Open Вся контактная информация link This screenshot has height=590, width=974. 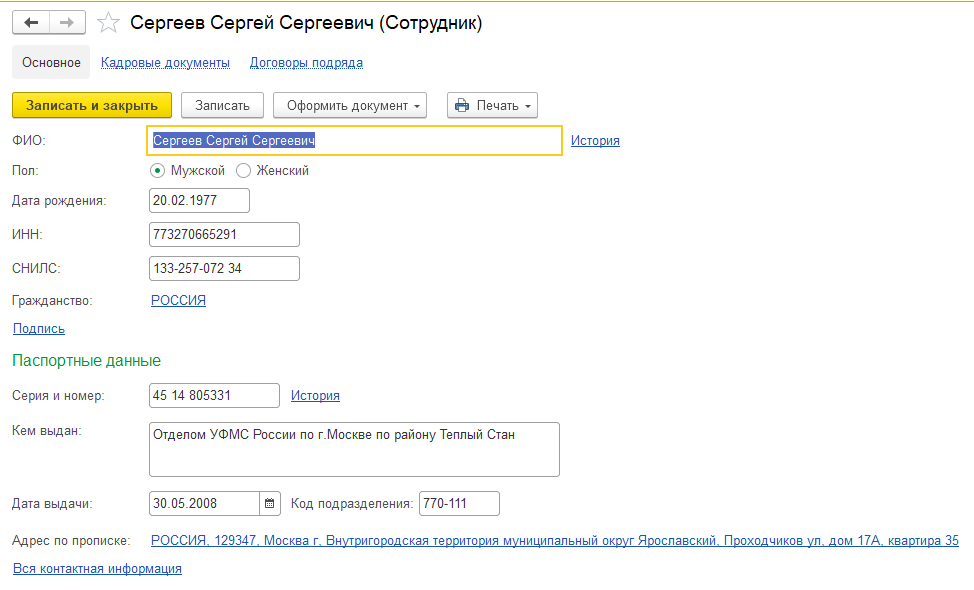tap(97, 568)
